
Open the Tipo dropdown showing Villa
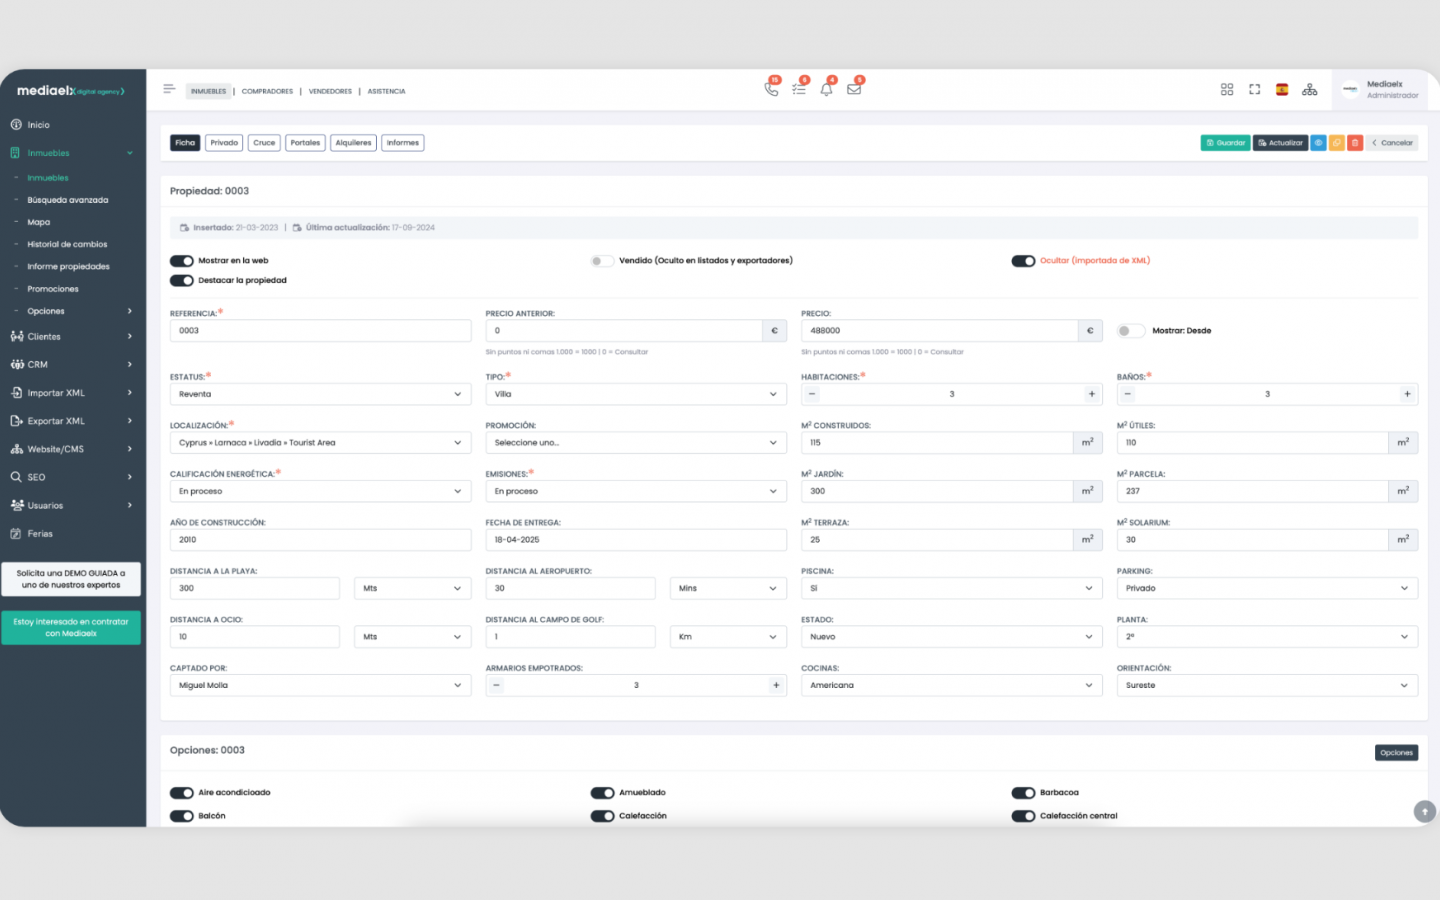coord(635,394)
